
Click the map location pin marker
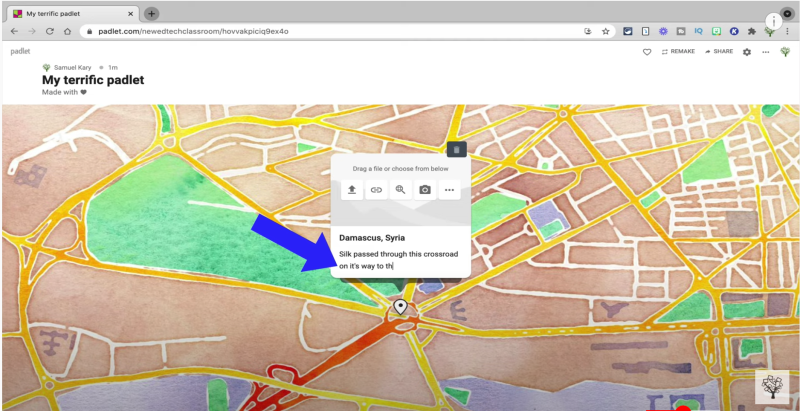pos(400,306)
